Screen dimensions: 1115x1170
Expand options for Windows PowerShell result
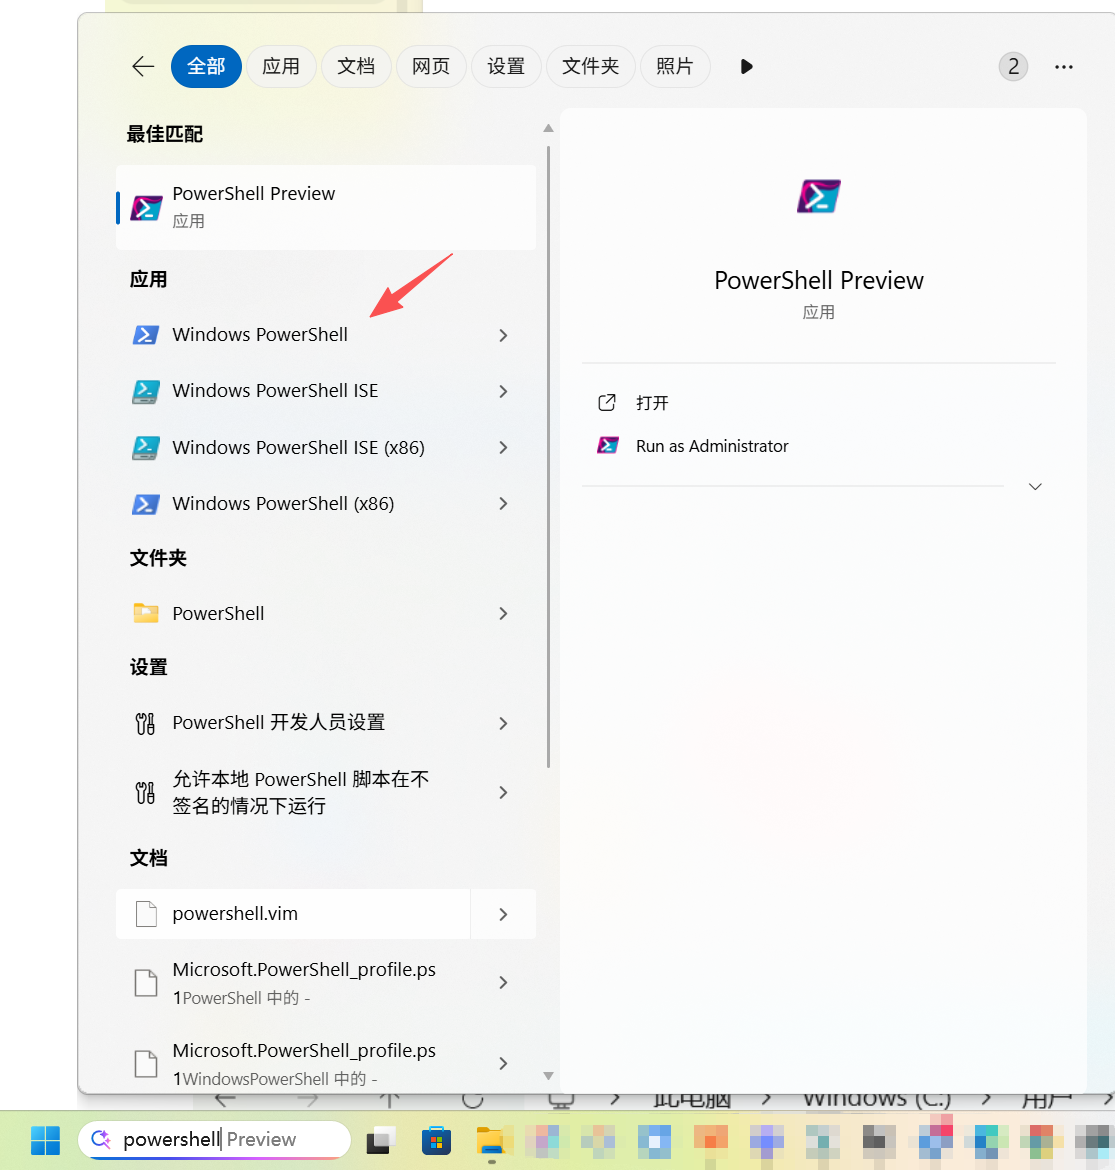(504, 336)
